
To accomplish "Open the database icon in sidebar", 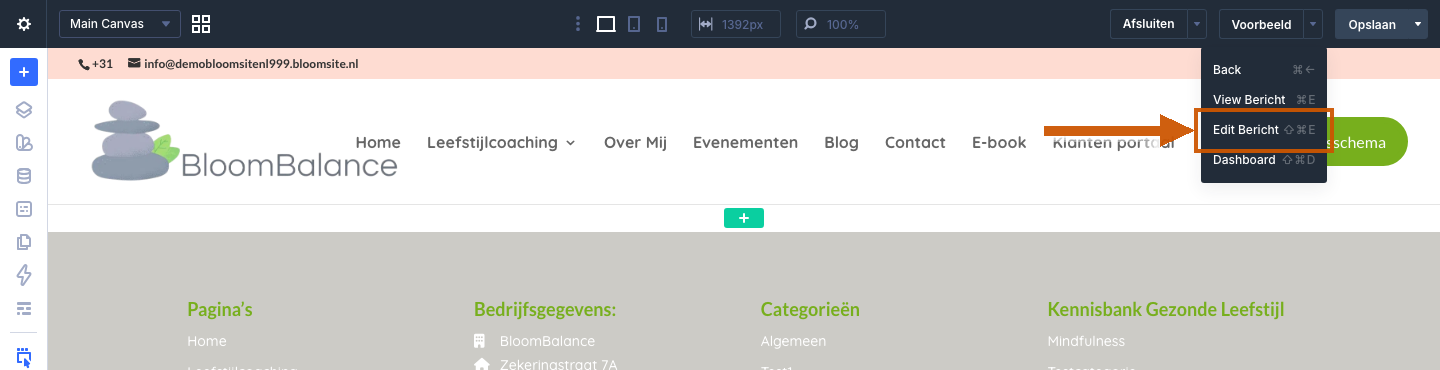I will [24, 176].
